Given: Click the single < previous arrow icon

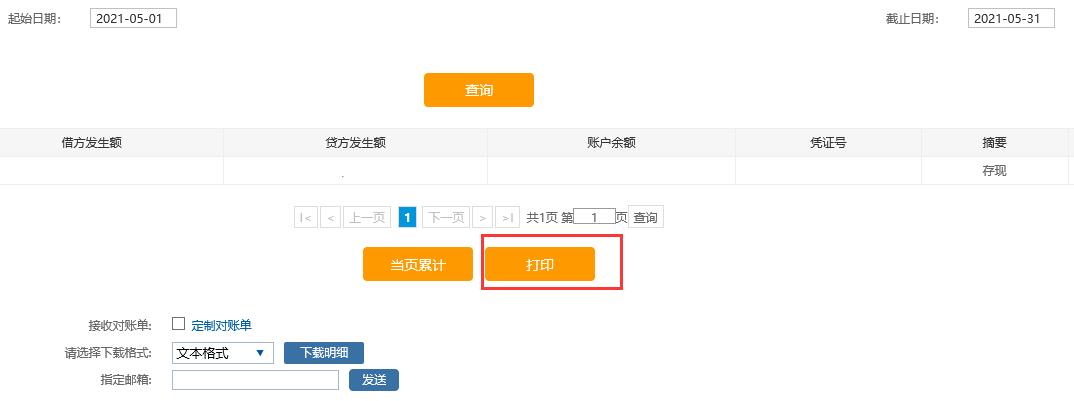Looking at the screenshot, I should pos(330,217).
